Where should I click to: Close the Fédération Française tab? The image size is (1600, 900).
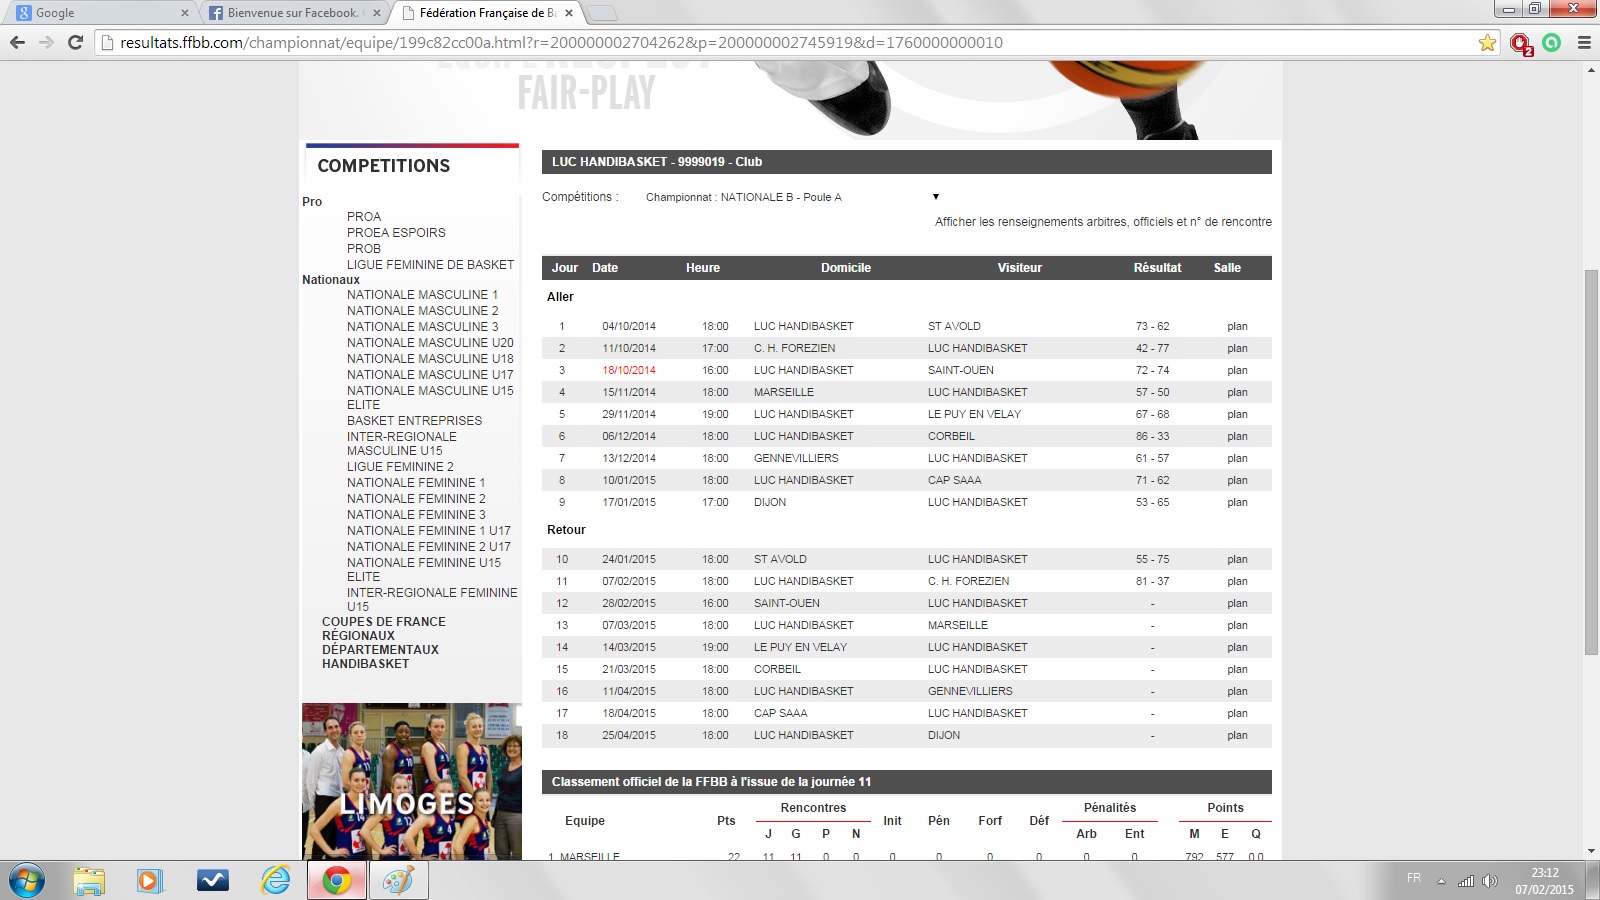click(x=569, y=13)
